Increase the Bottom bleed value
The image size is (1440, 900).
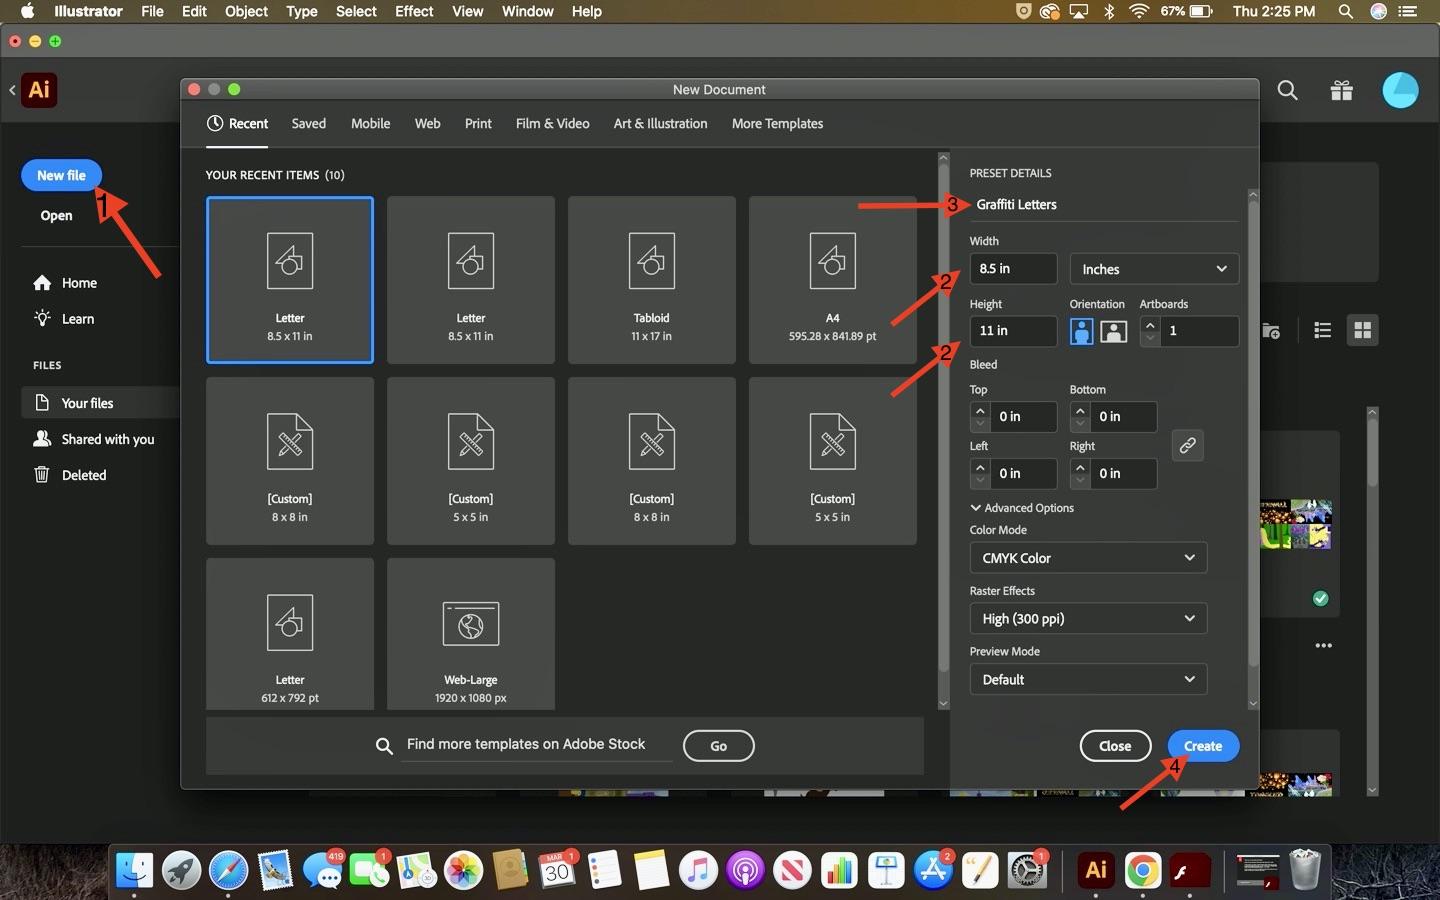pos(1080,410)
